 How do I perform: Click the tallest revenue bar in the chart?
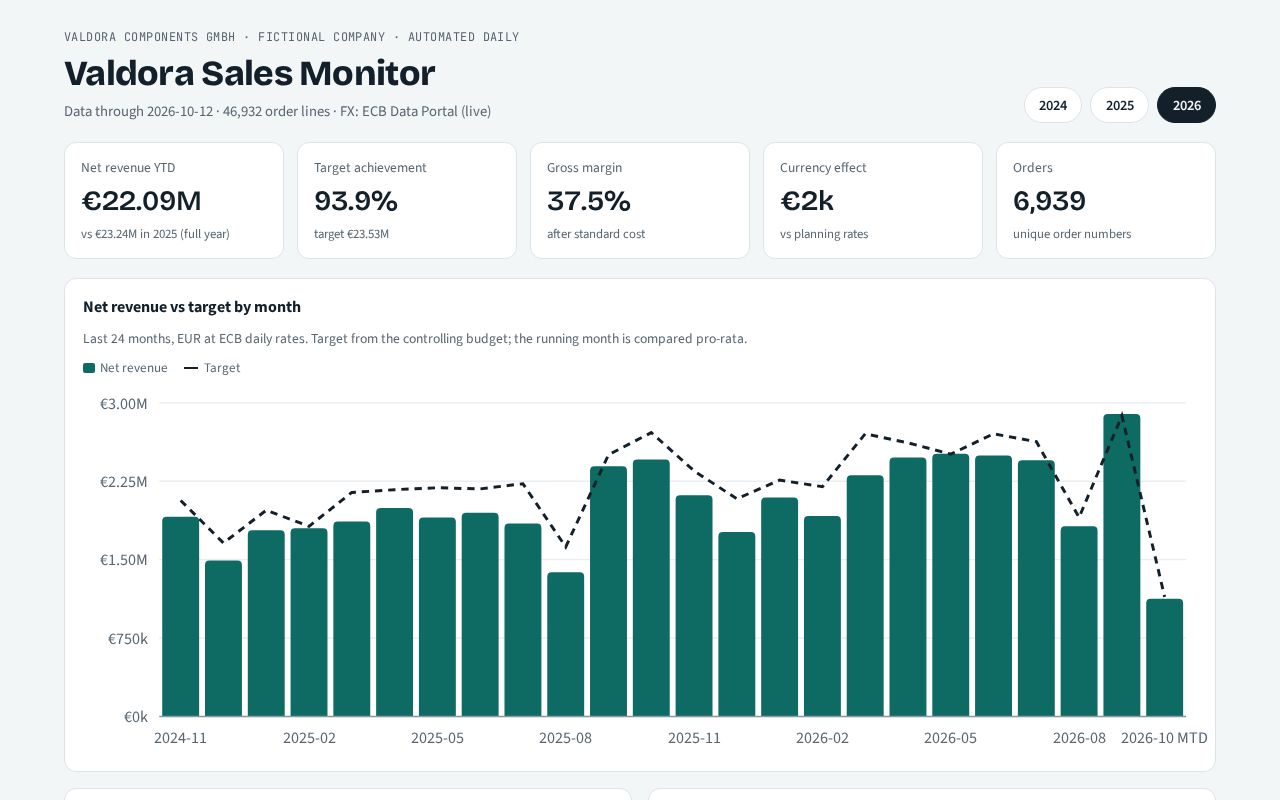click(x=1122, y=565)
